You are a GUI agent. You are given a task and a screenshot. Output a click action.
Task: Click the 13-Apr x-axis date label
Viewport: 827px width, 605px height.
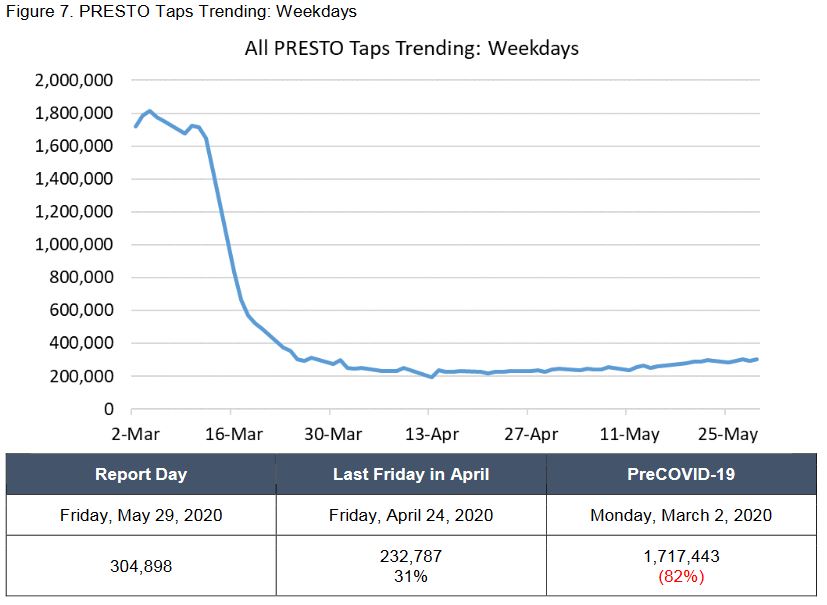[428, 434]
